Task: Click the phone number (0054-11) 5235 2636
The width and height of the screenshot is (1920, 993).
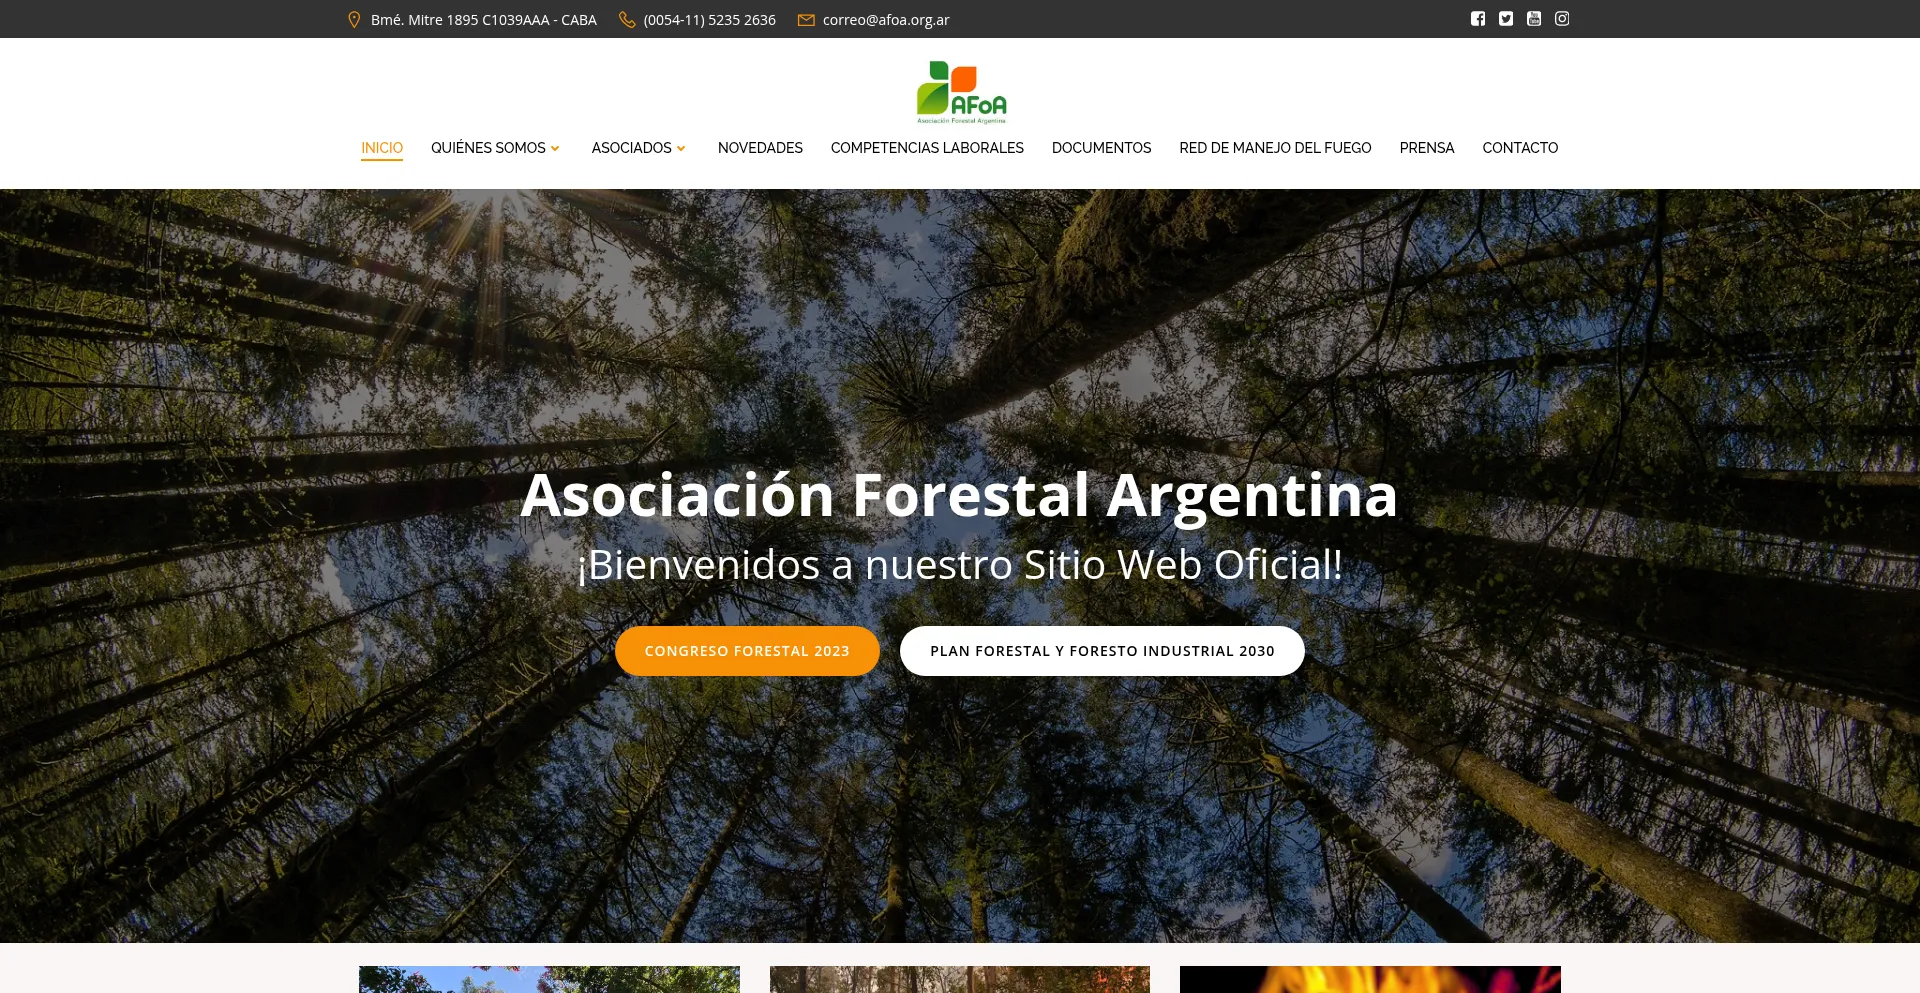Action: 710,20
